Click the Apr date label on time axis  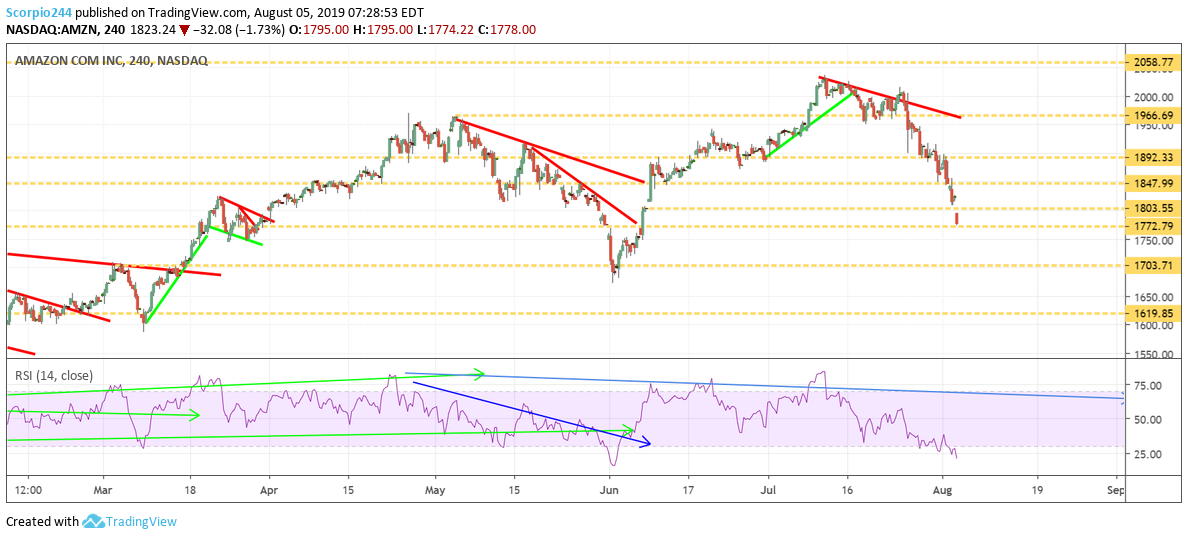tap(270, 490)
